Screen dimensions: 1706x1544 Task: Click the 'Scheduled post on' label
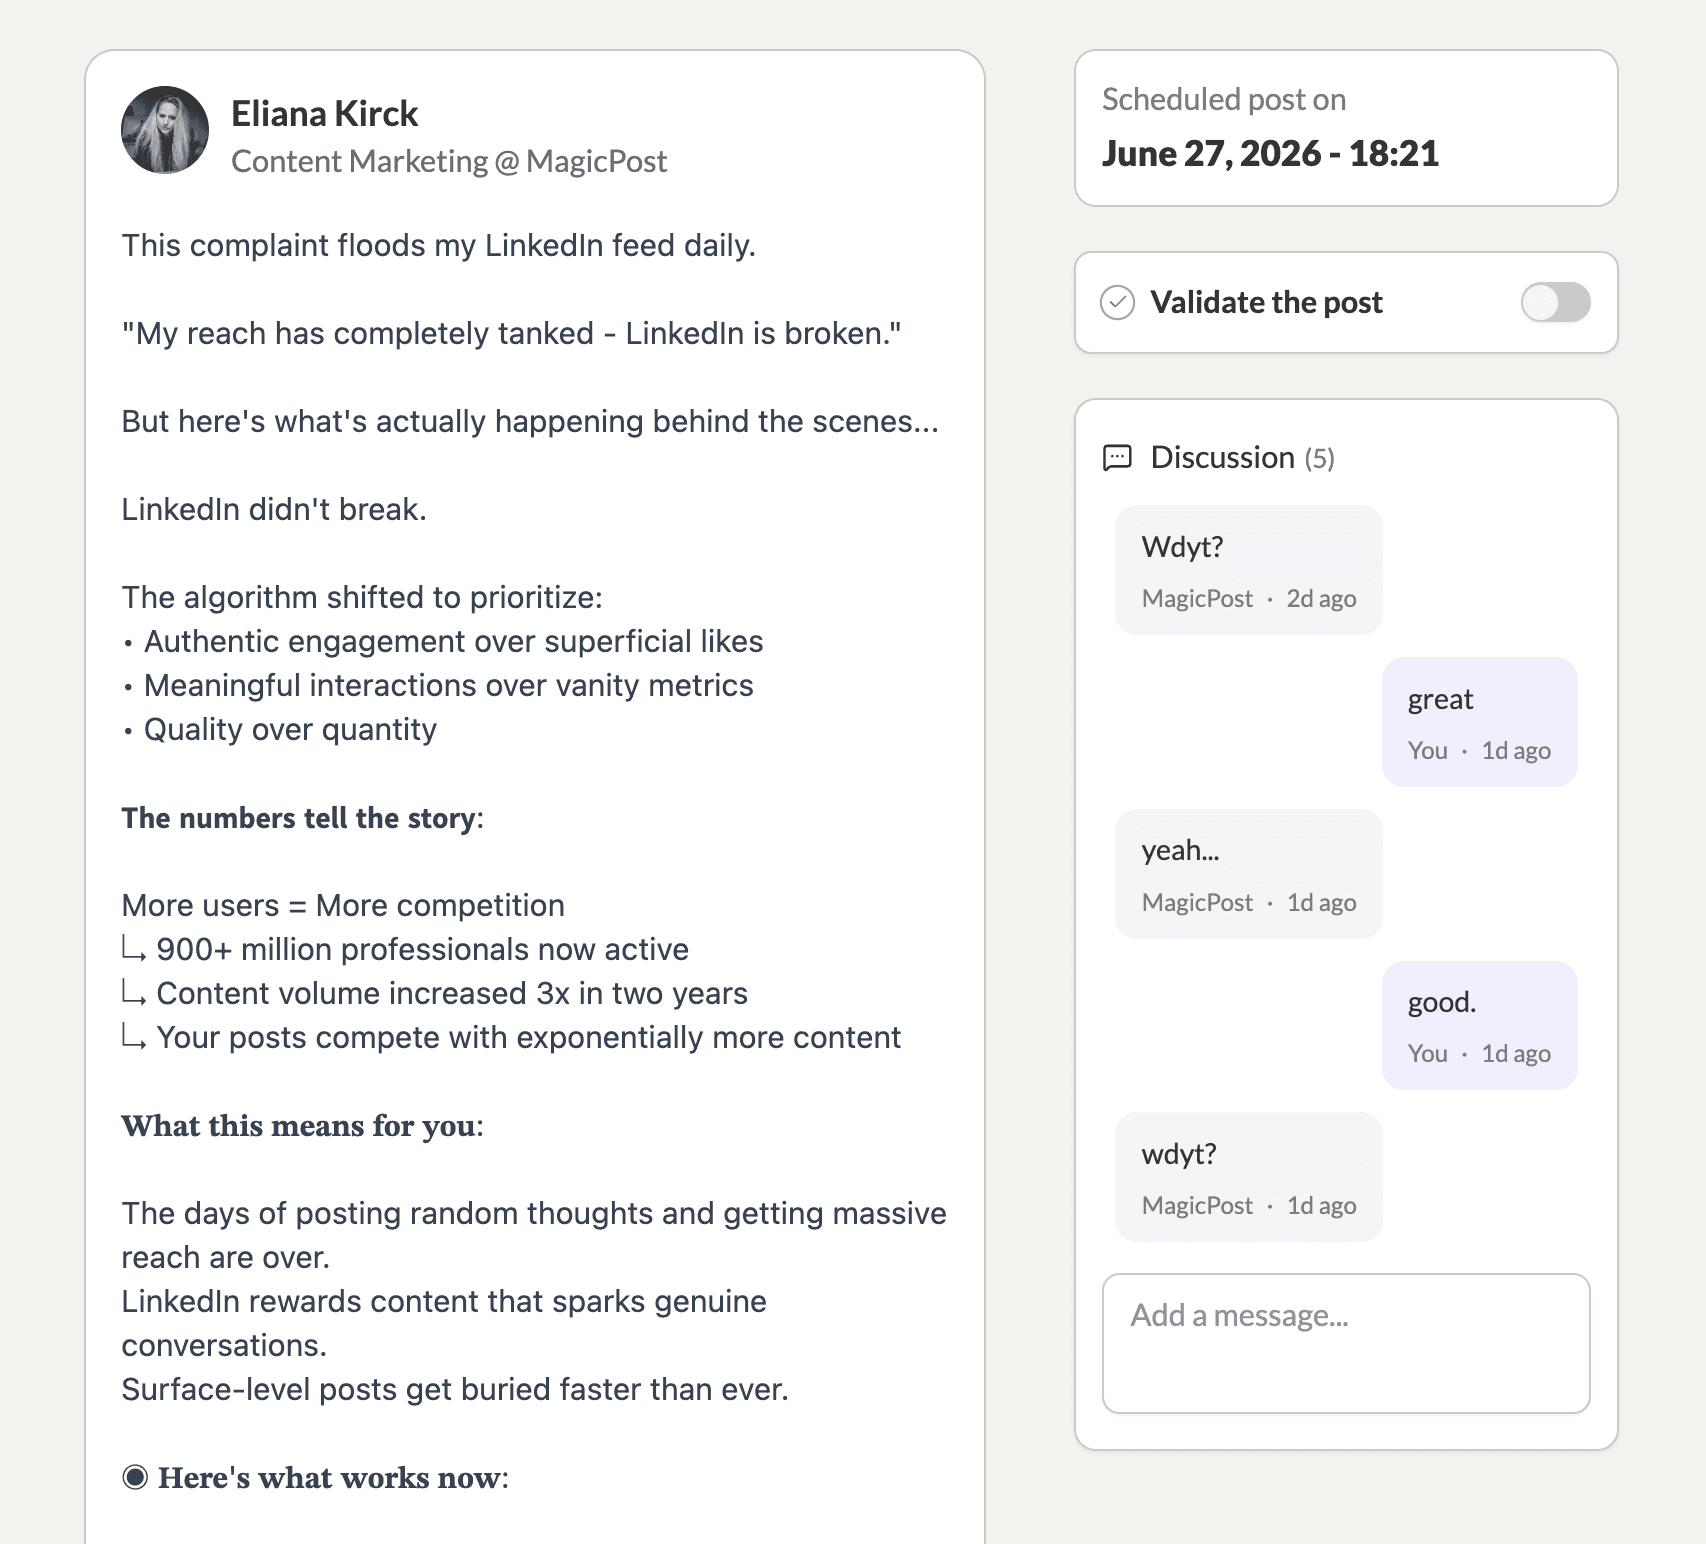pos(1224,99)
